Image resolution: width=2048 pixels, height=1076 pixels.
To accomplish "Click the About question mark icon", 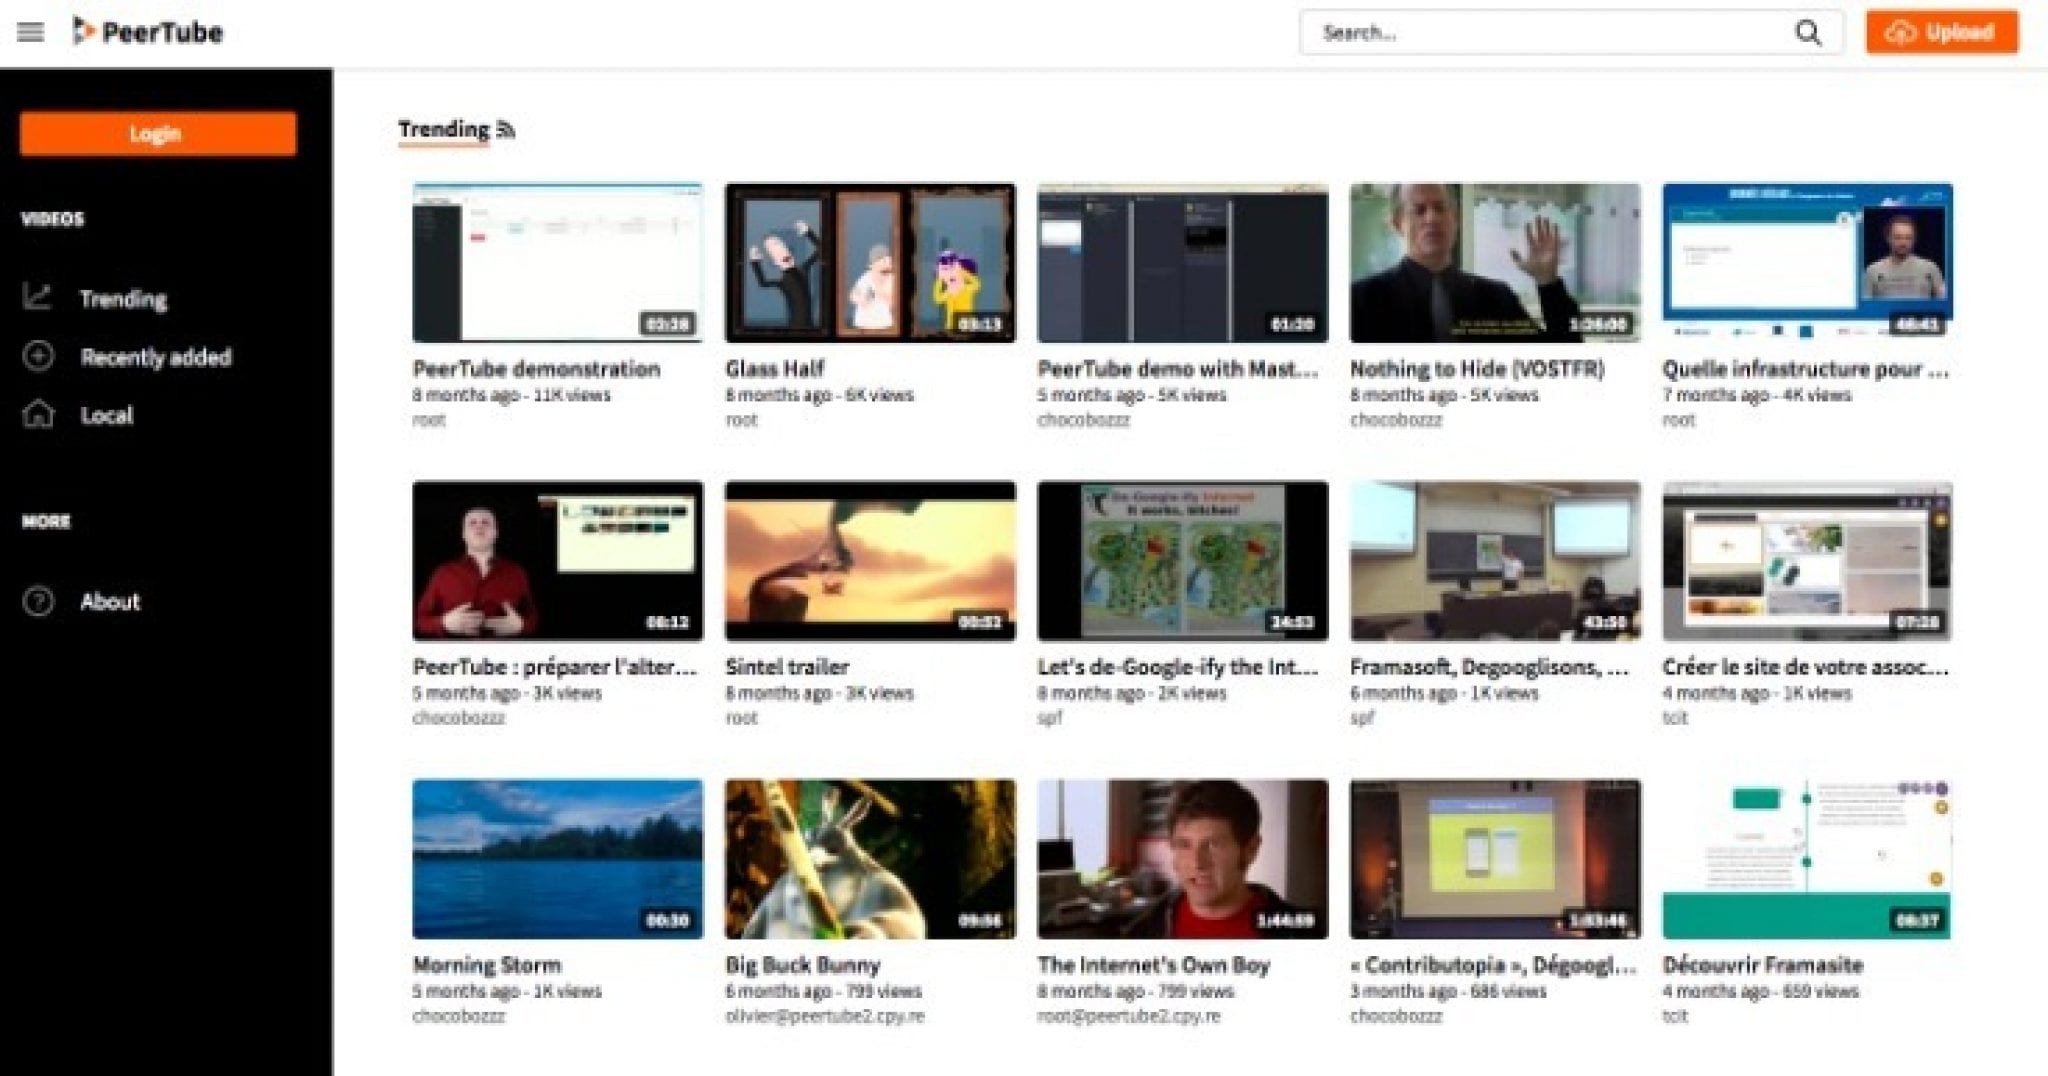I will pyautogui.click(x=38, y=601).
